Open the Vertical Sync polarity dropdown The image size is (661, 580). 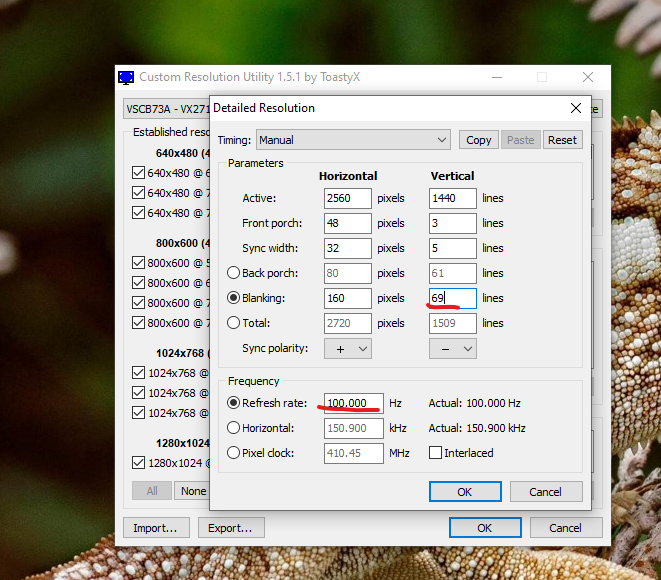[x=453, y=349]
